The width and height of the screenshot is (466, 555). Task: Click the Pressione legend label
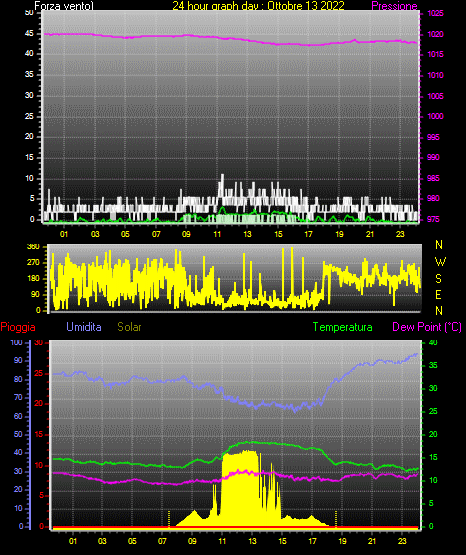pos(394,6)
